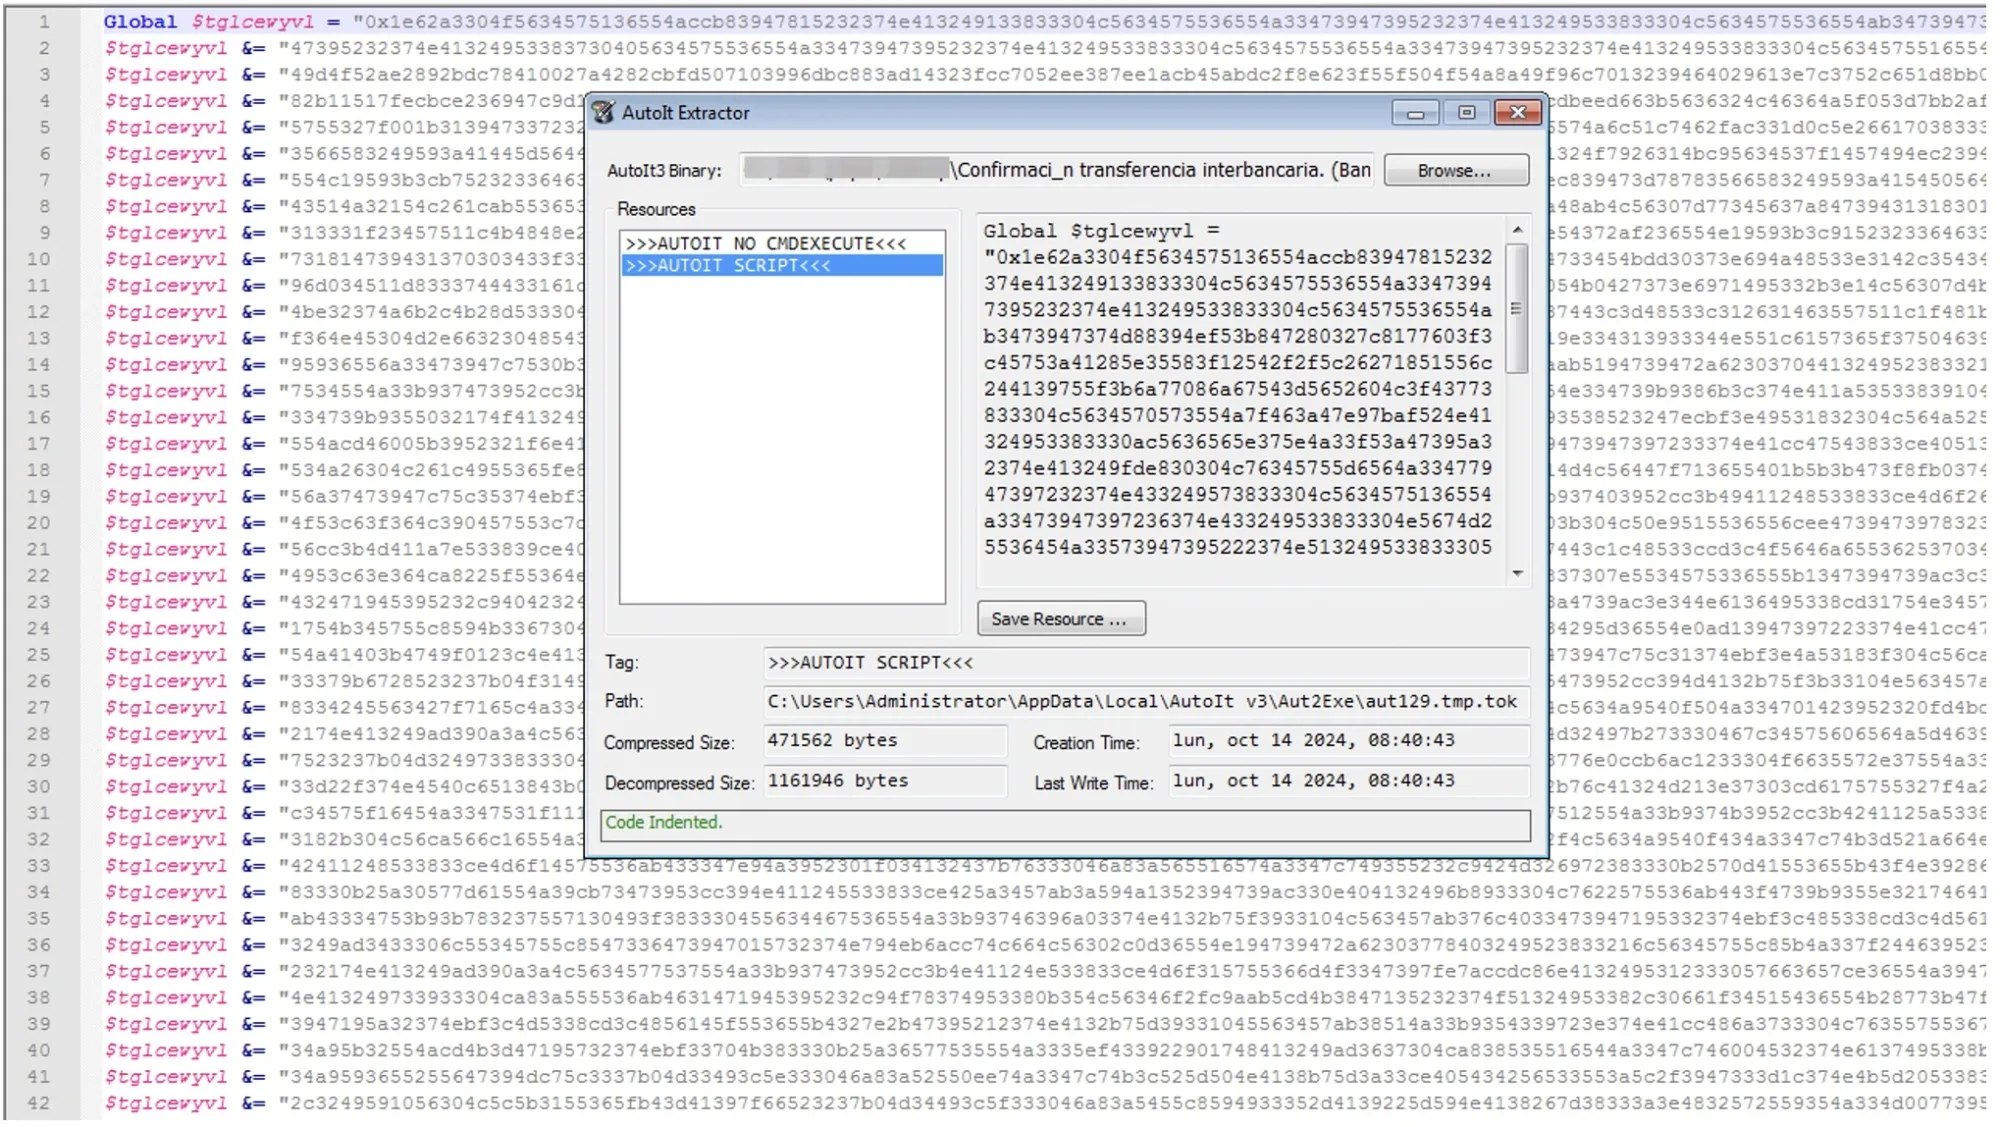2000x1127 pixels.
Task: Click the Compressed Size value 471562 bytes
Action: [884, 741]
